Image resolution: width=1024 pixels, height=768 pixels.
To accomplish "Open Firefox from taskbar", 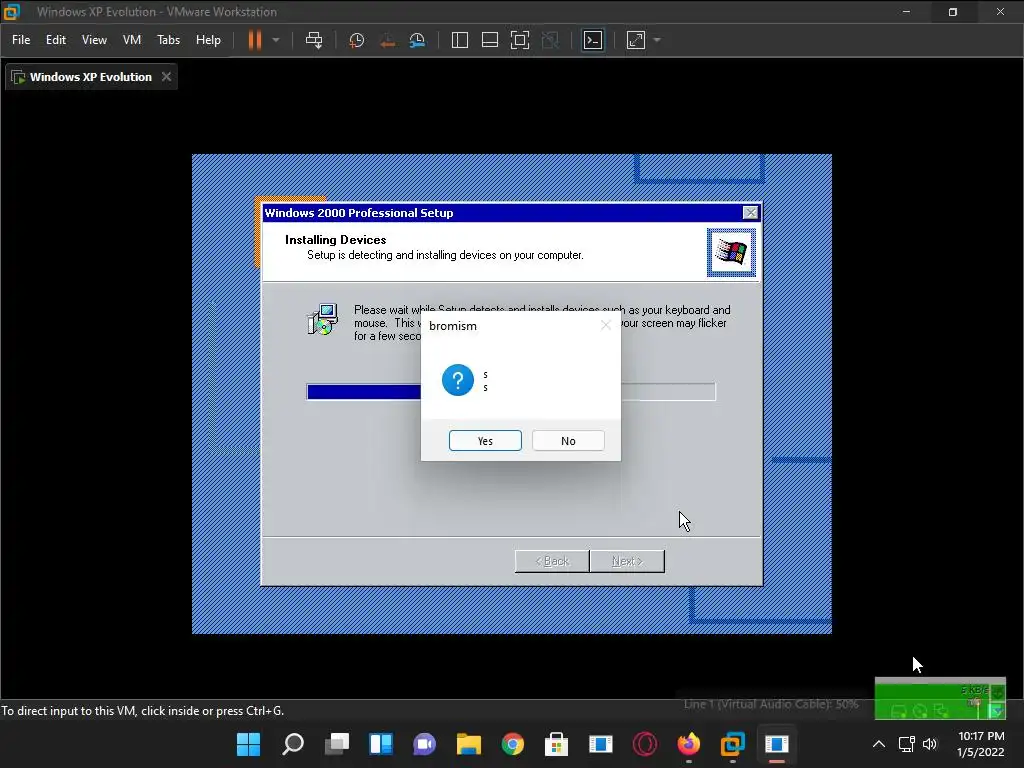I will coord(688,744).
